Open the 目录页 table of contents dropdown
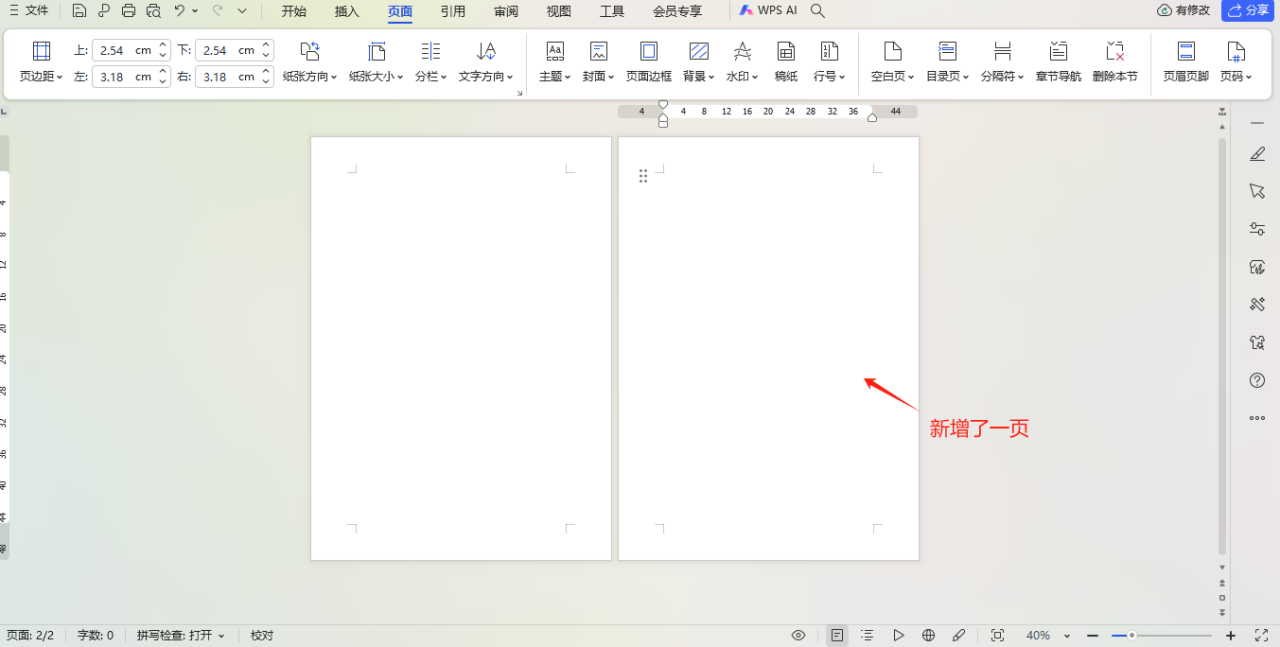This screenshot has height=647, width=1280. click(x=948, y=62)
